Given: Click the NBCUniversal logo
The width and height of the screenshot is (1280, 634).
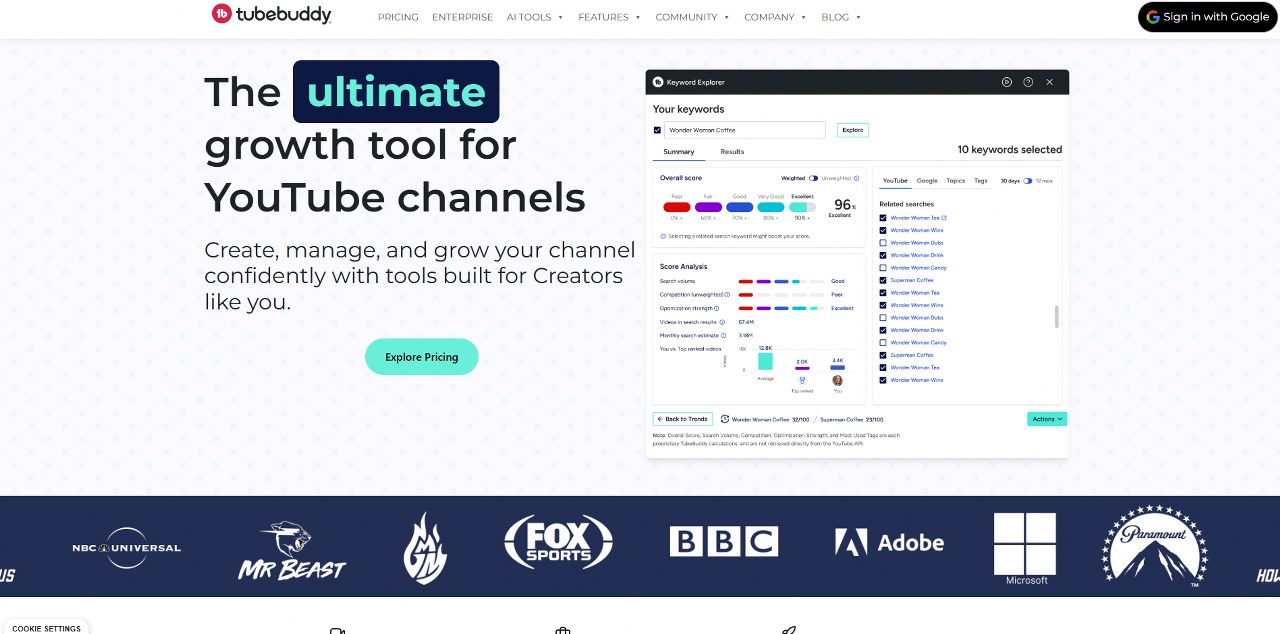Looking at the screenshot, I should tap(127, 547).
